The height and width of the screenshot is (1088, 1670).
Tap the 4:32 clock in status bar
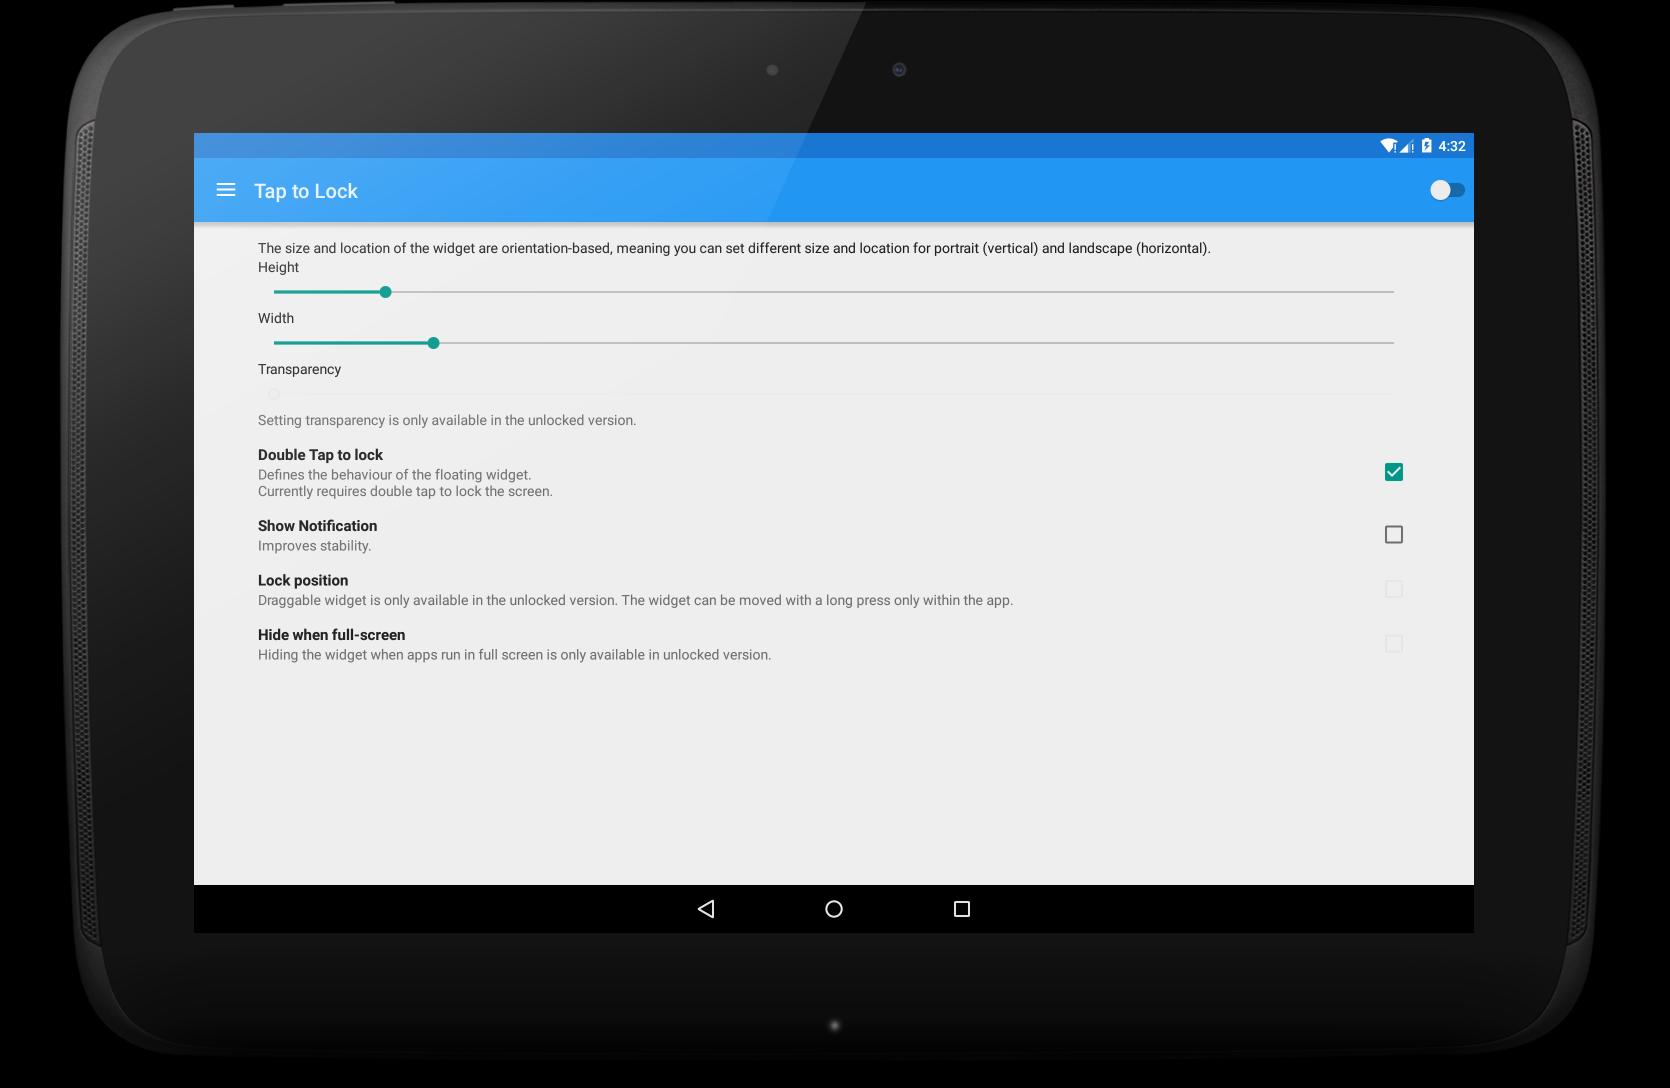click(1452, 146)
